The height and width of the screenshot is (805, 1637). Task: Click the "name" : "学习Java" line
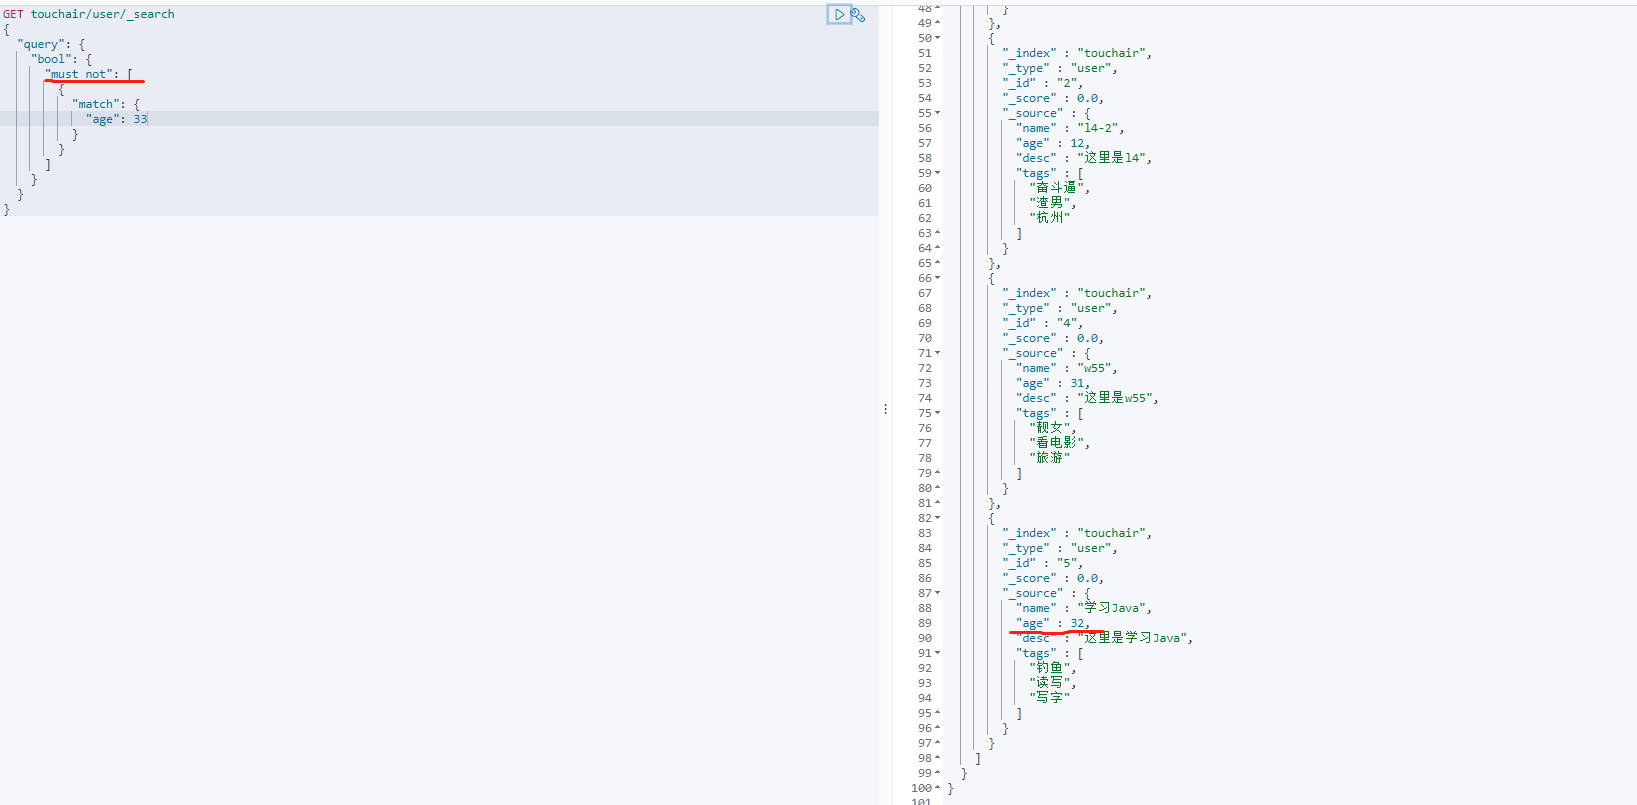point(1084,608)
